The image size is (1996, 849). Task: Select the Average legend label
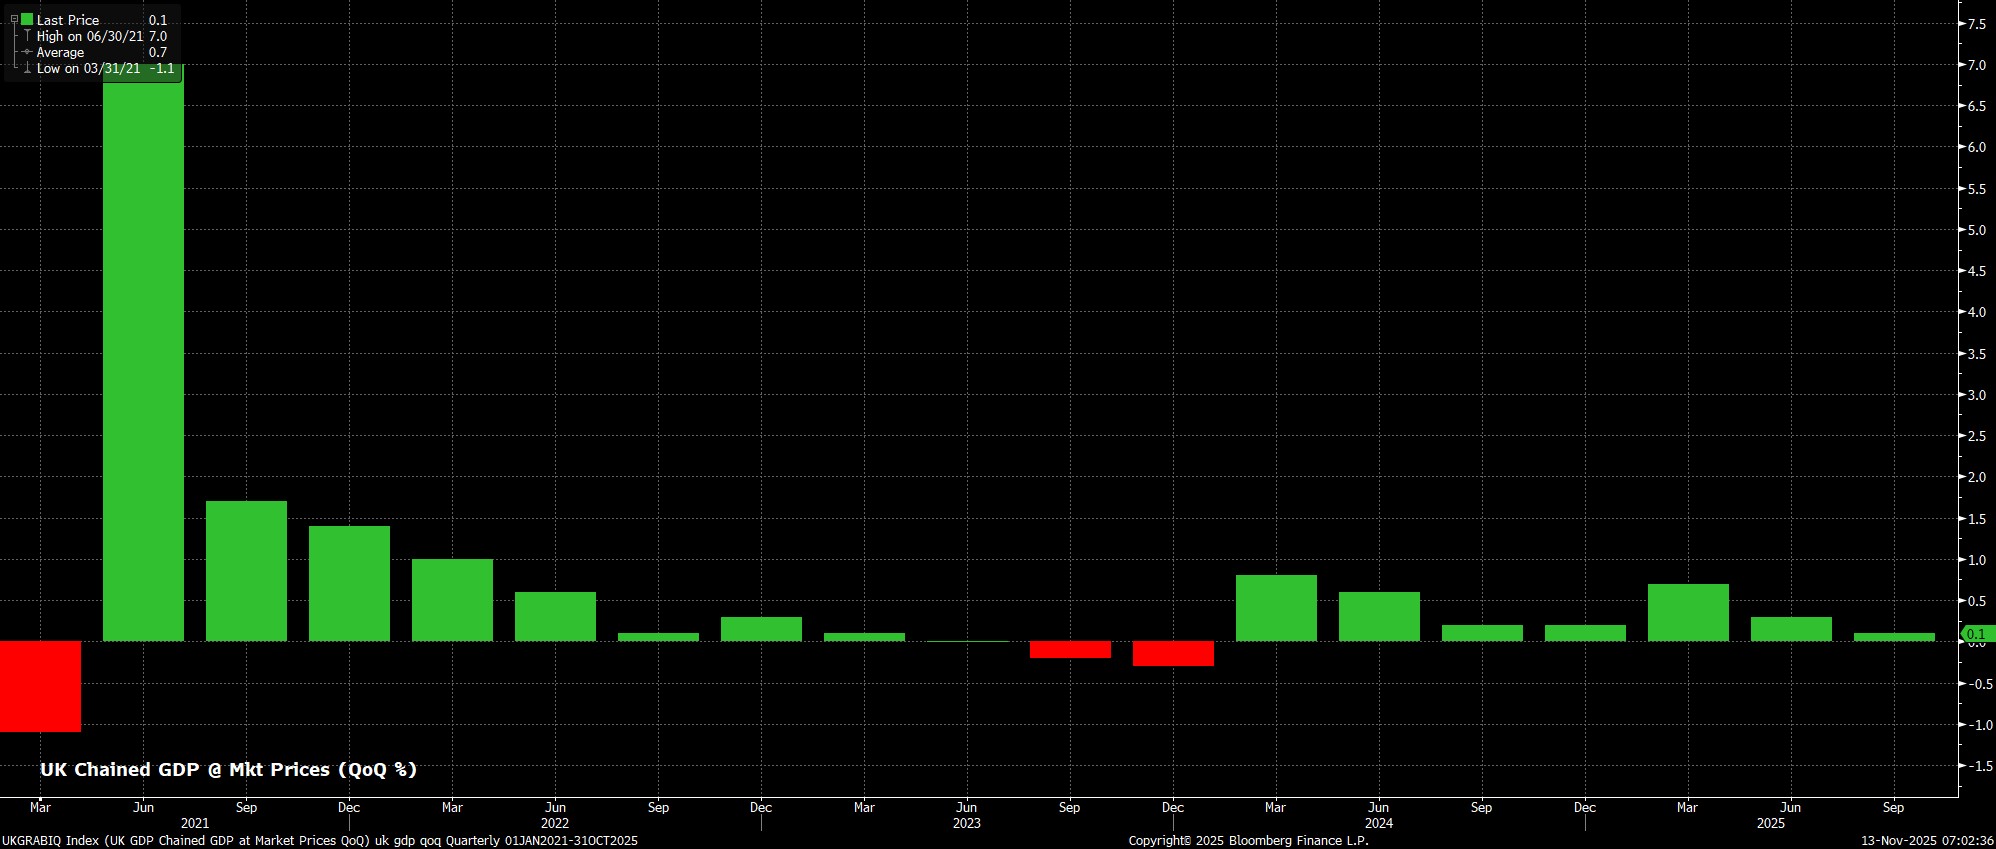[60, 52]
